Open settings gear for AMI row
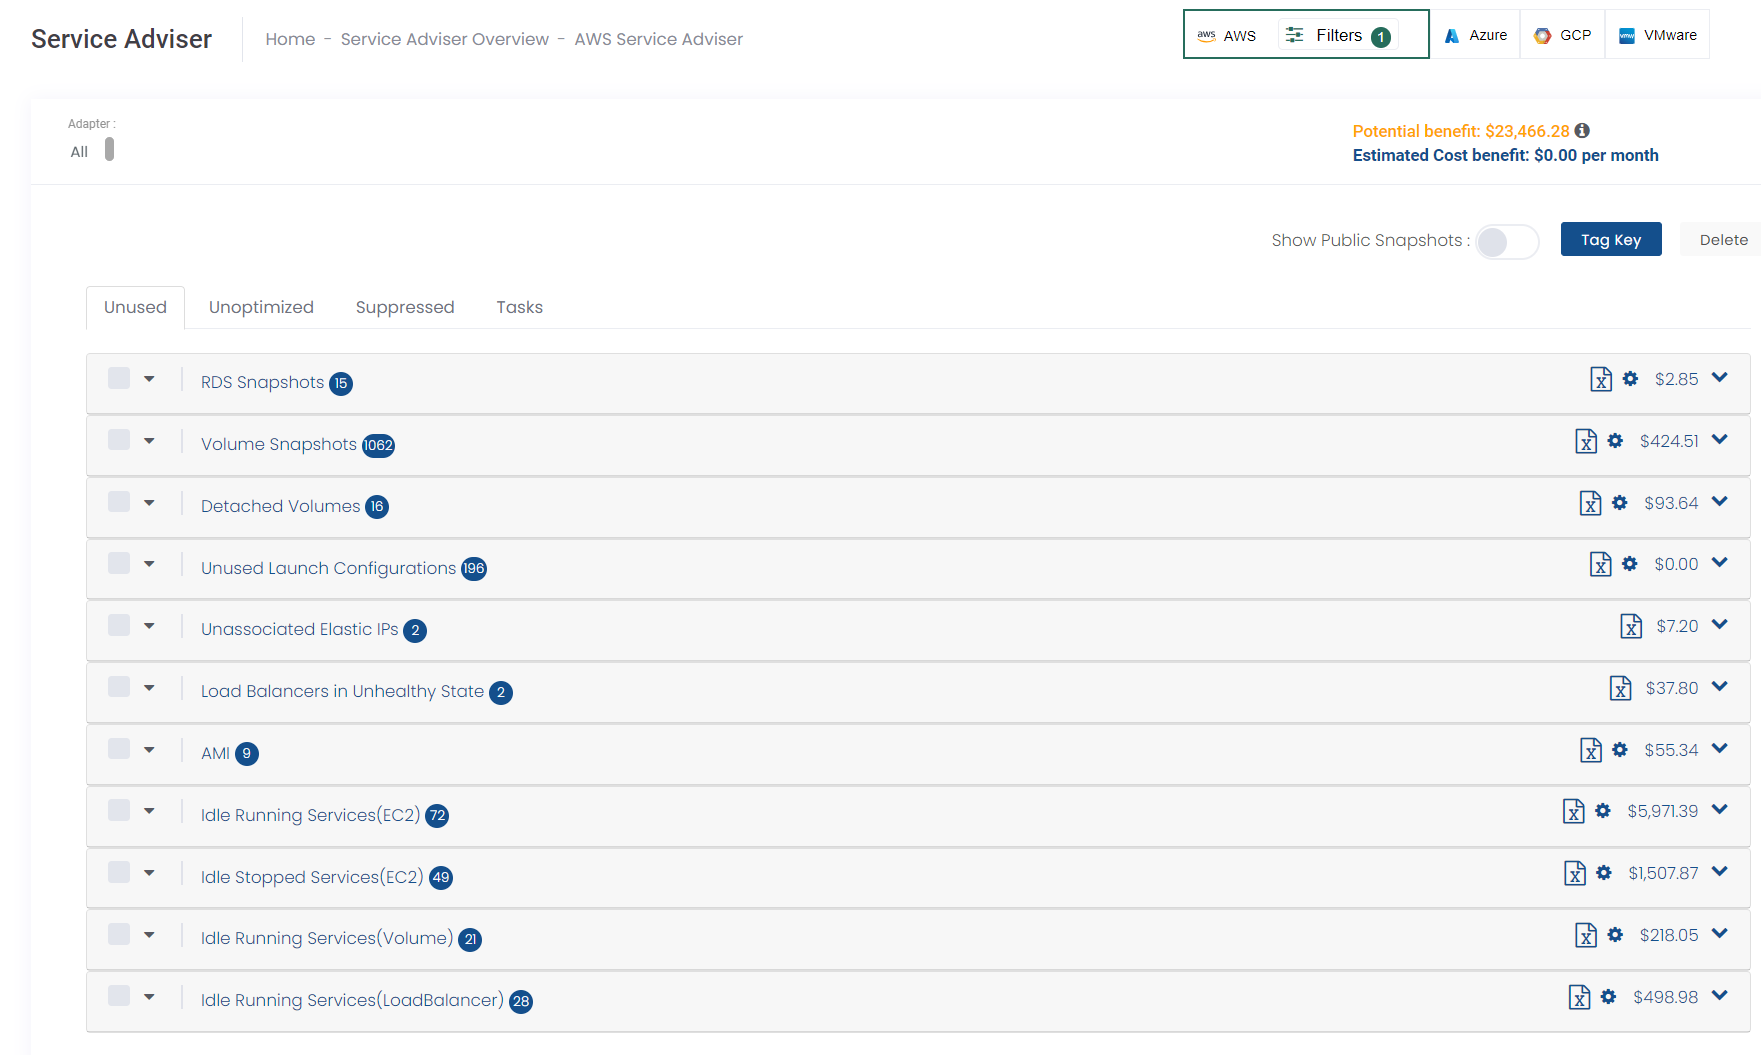 tap(1620, 750)
